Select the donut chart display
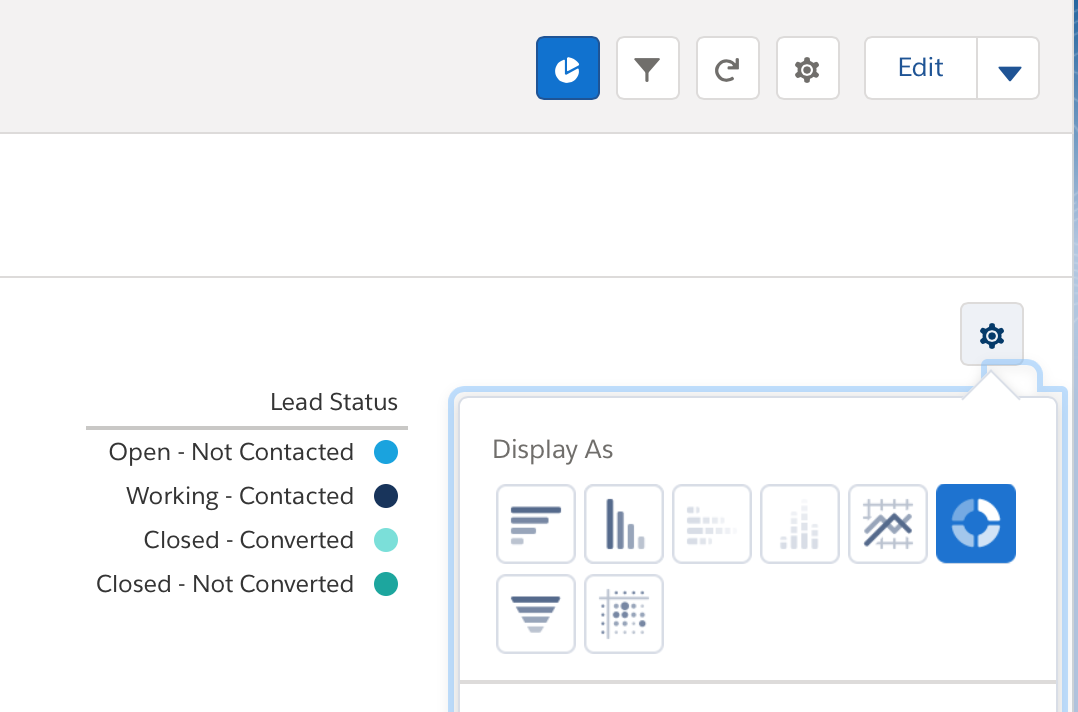The width and height of the screenshot is (1078, 712). [976, 524]
